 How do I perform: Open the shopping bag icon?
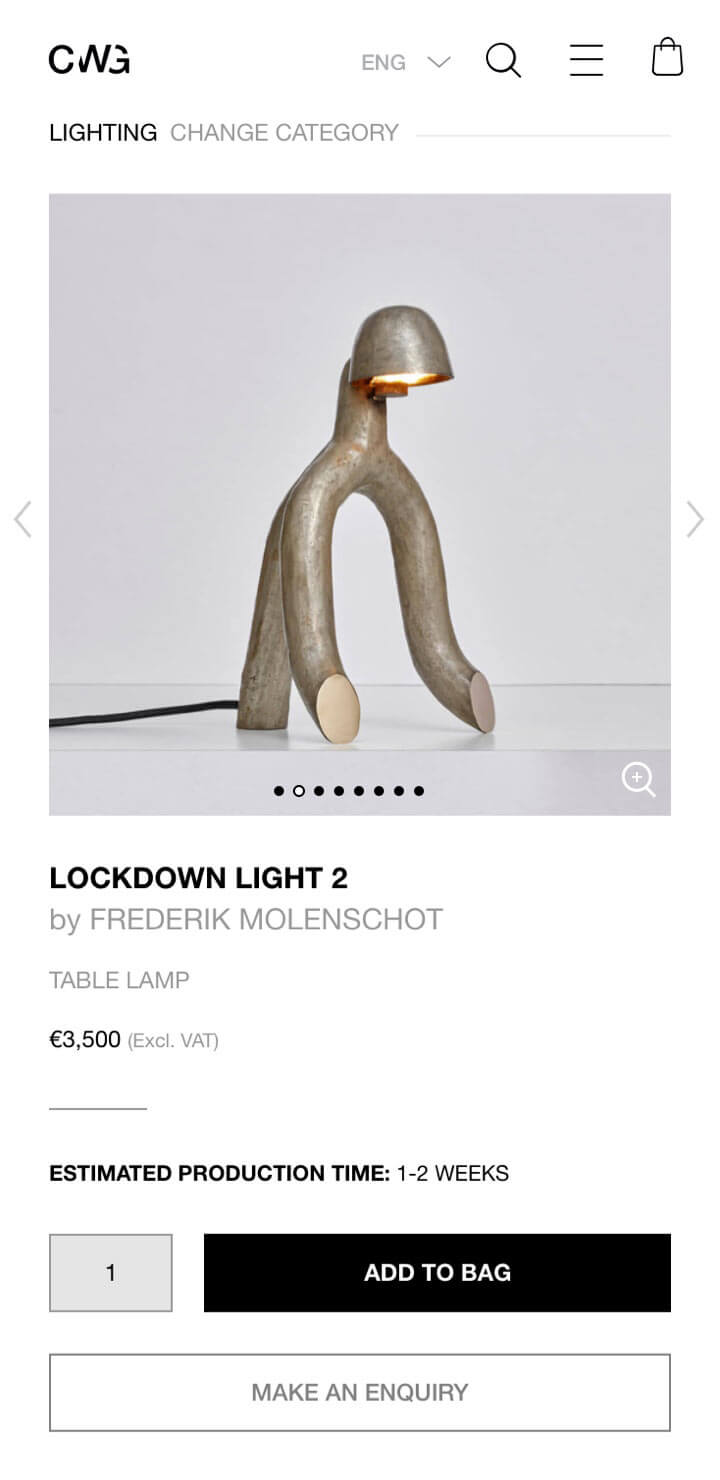(667, 58)
